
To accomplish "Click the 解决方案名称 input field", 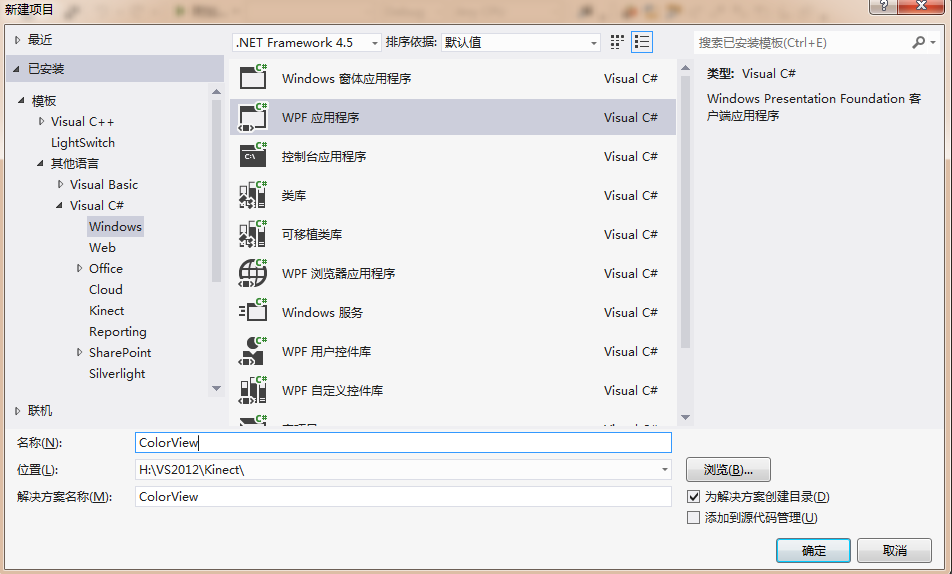I will [403, 496].
